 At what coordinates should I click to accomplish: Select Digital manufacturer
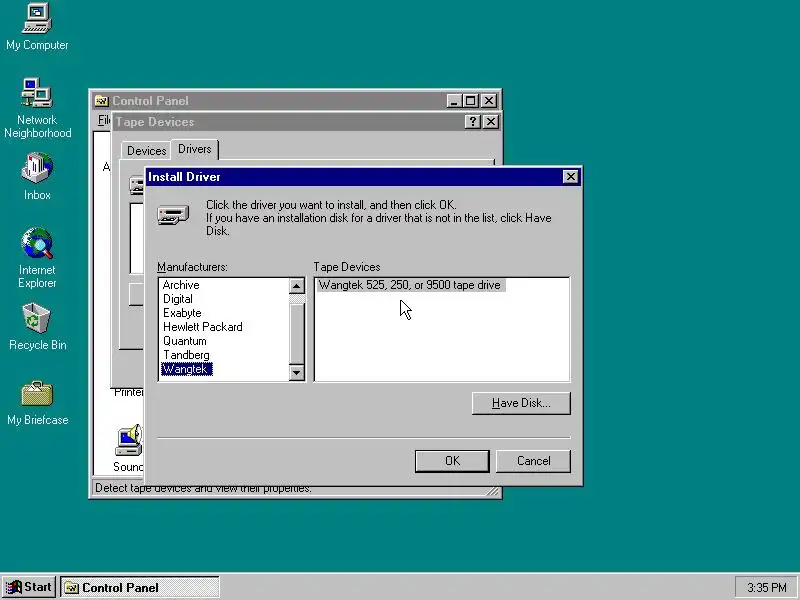coord(178,299)
